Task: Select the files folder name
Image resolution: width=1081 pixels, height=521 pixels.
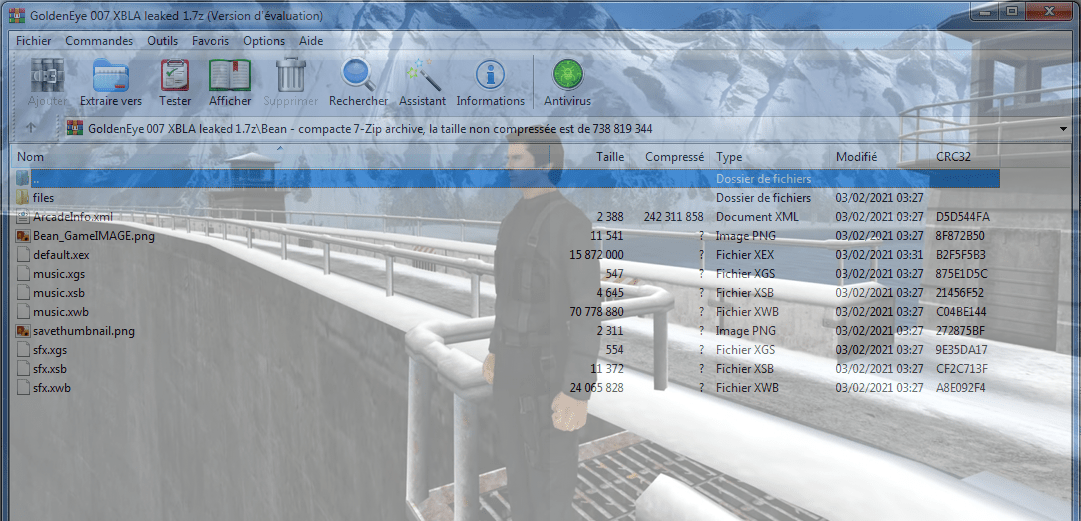Action: coord(43,198)
